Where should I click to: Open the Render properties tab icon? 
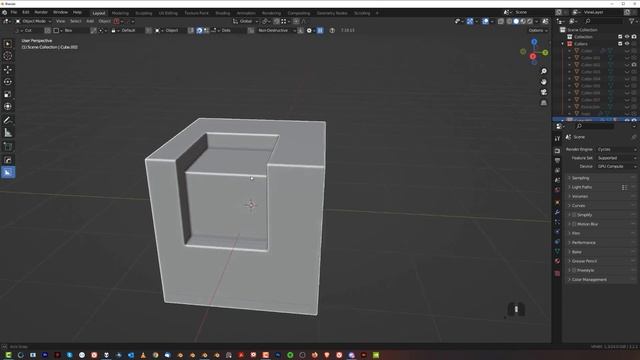coord(557,151)
